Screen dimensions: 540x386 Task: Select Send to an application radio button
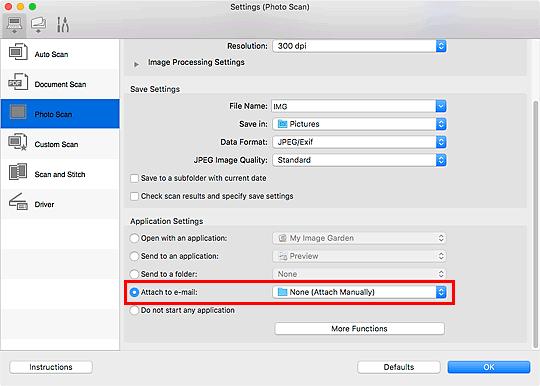pyautogui.click(x=134, y=256)
